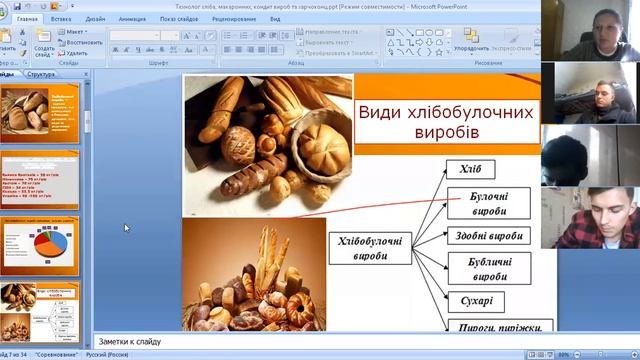This screenshot has height=360, width=640.
Task: Save the presentation with the floppy disk icon
Action: tap(17, 7)
